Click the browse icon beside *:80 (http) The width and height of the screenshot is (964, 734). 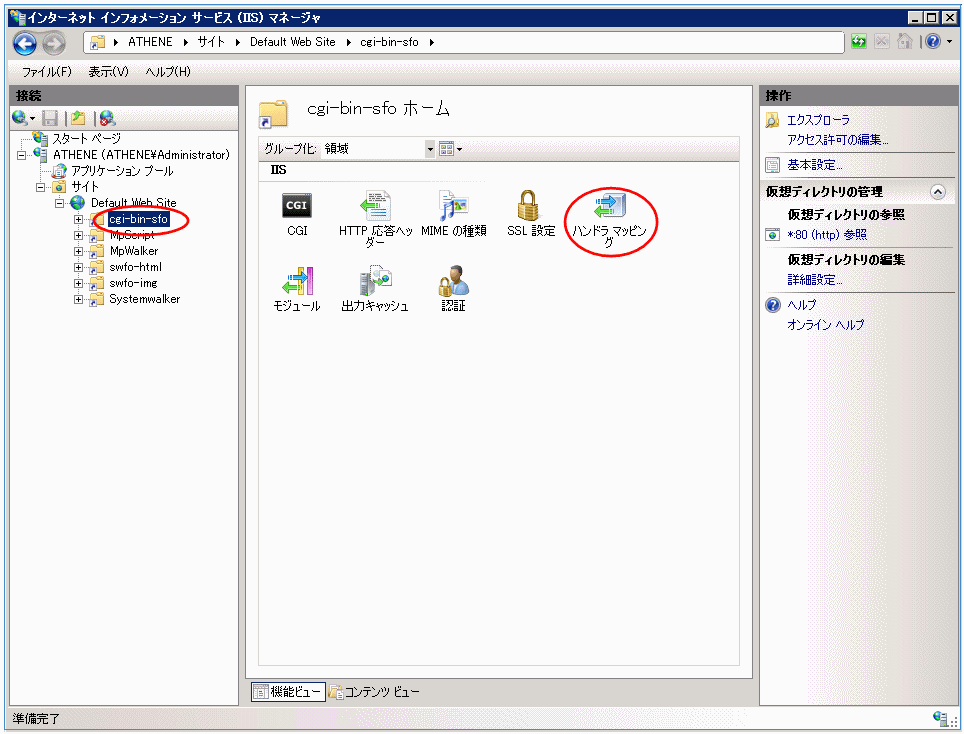tap(772, 235)
